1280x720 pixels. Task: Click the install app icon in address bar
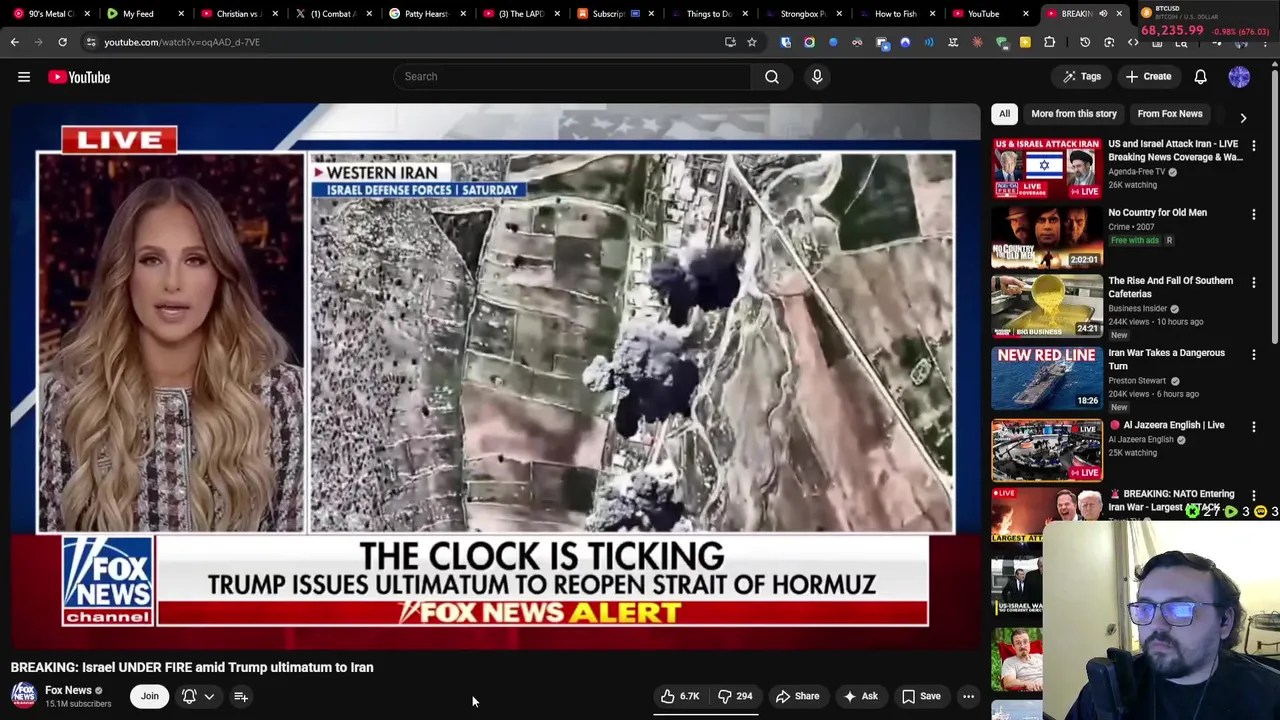(x=730, y=42)
